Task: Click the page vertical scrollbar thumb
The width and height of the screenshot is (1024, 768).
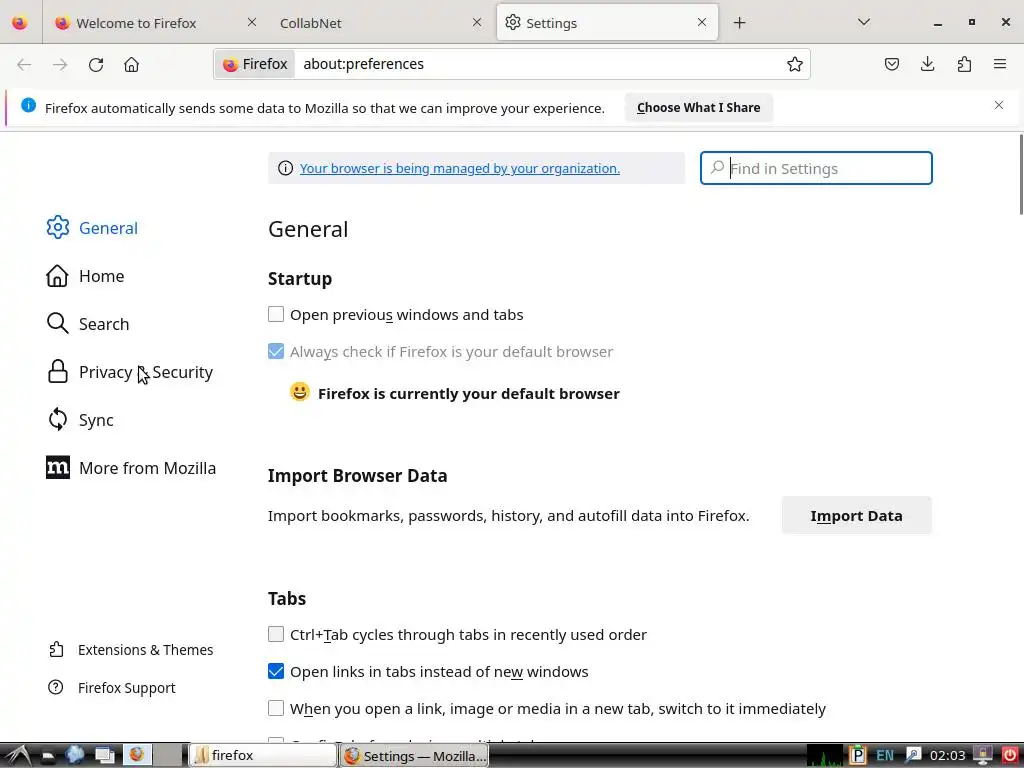Action: [x=1021, y=173]
